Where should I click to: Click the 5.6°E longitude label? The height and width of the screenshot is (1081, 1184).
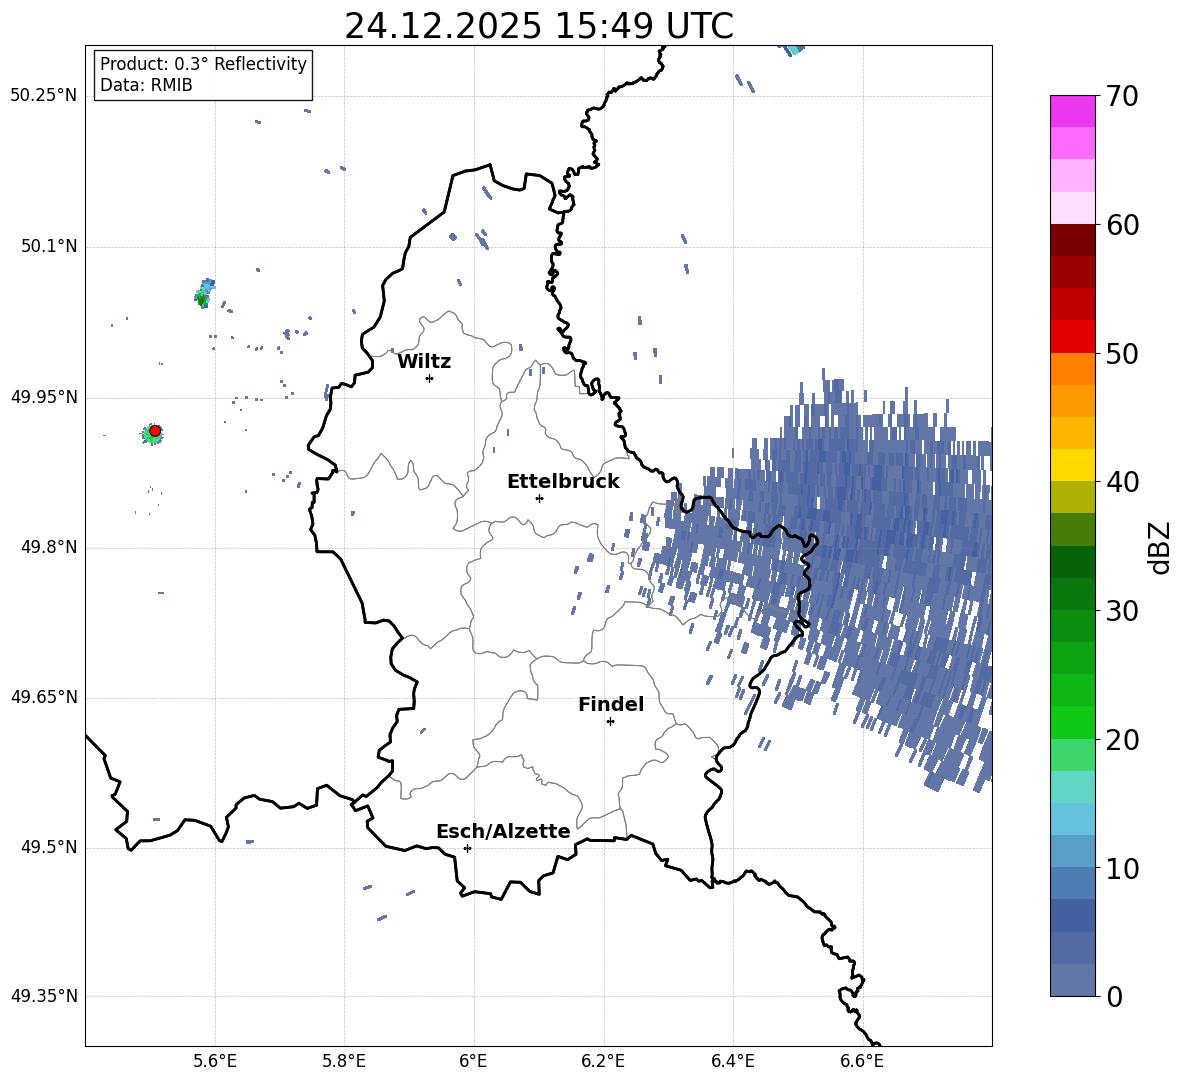[215, 1061]
